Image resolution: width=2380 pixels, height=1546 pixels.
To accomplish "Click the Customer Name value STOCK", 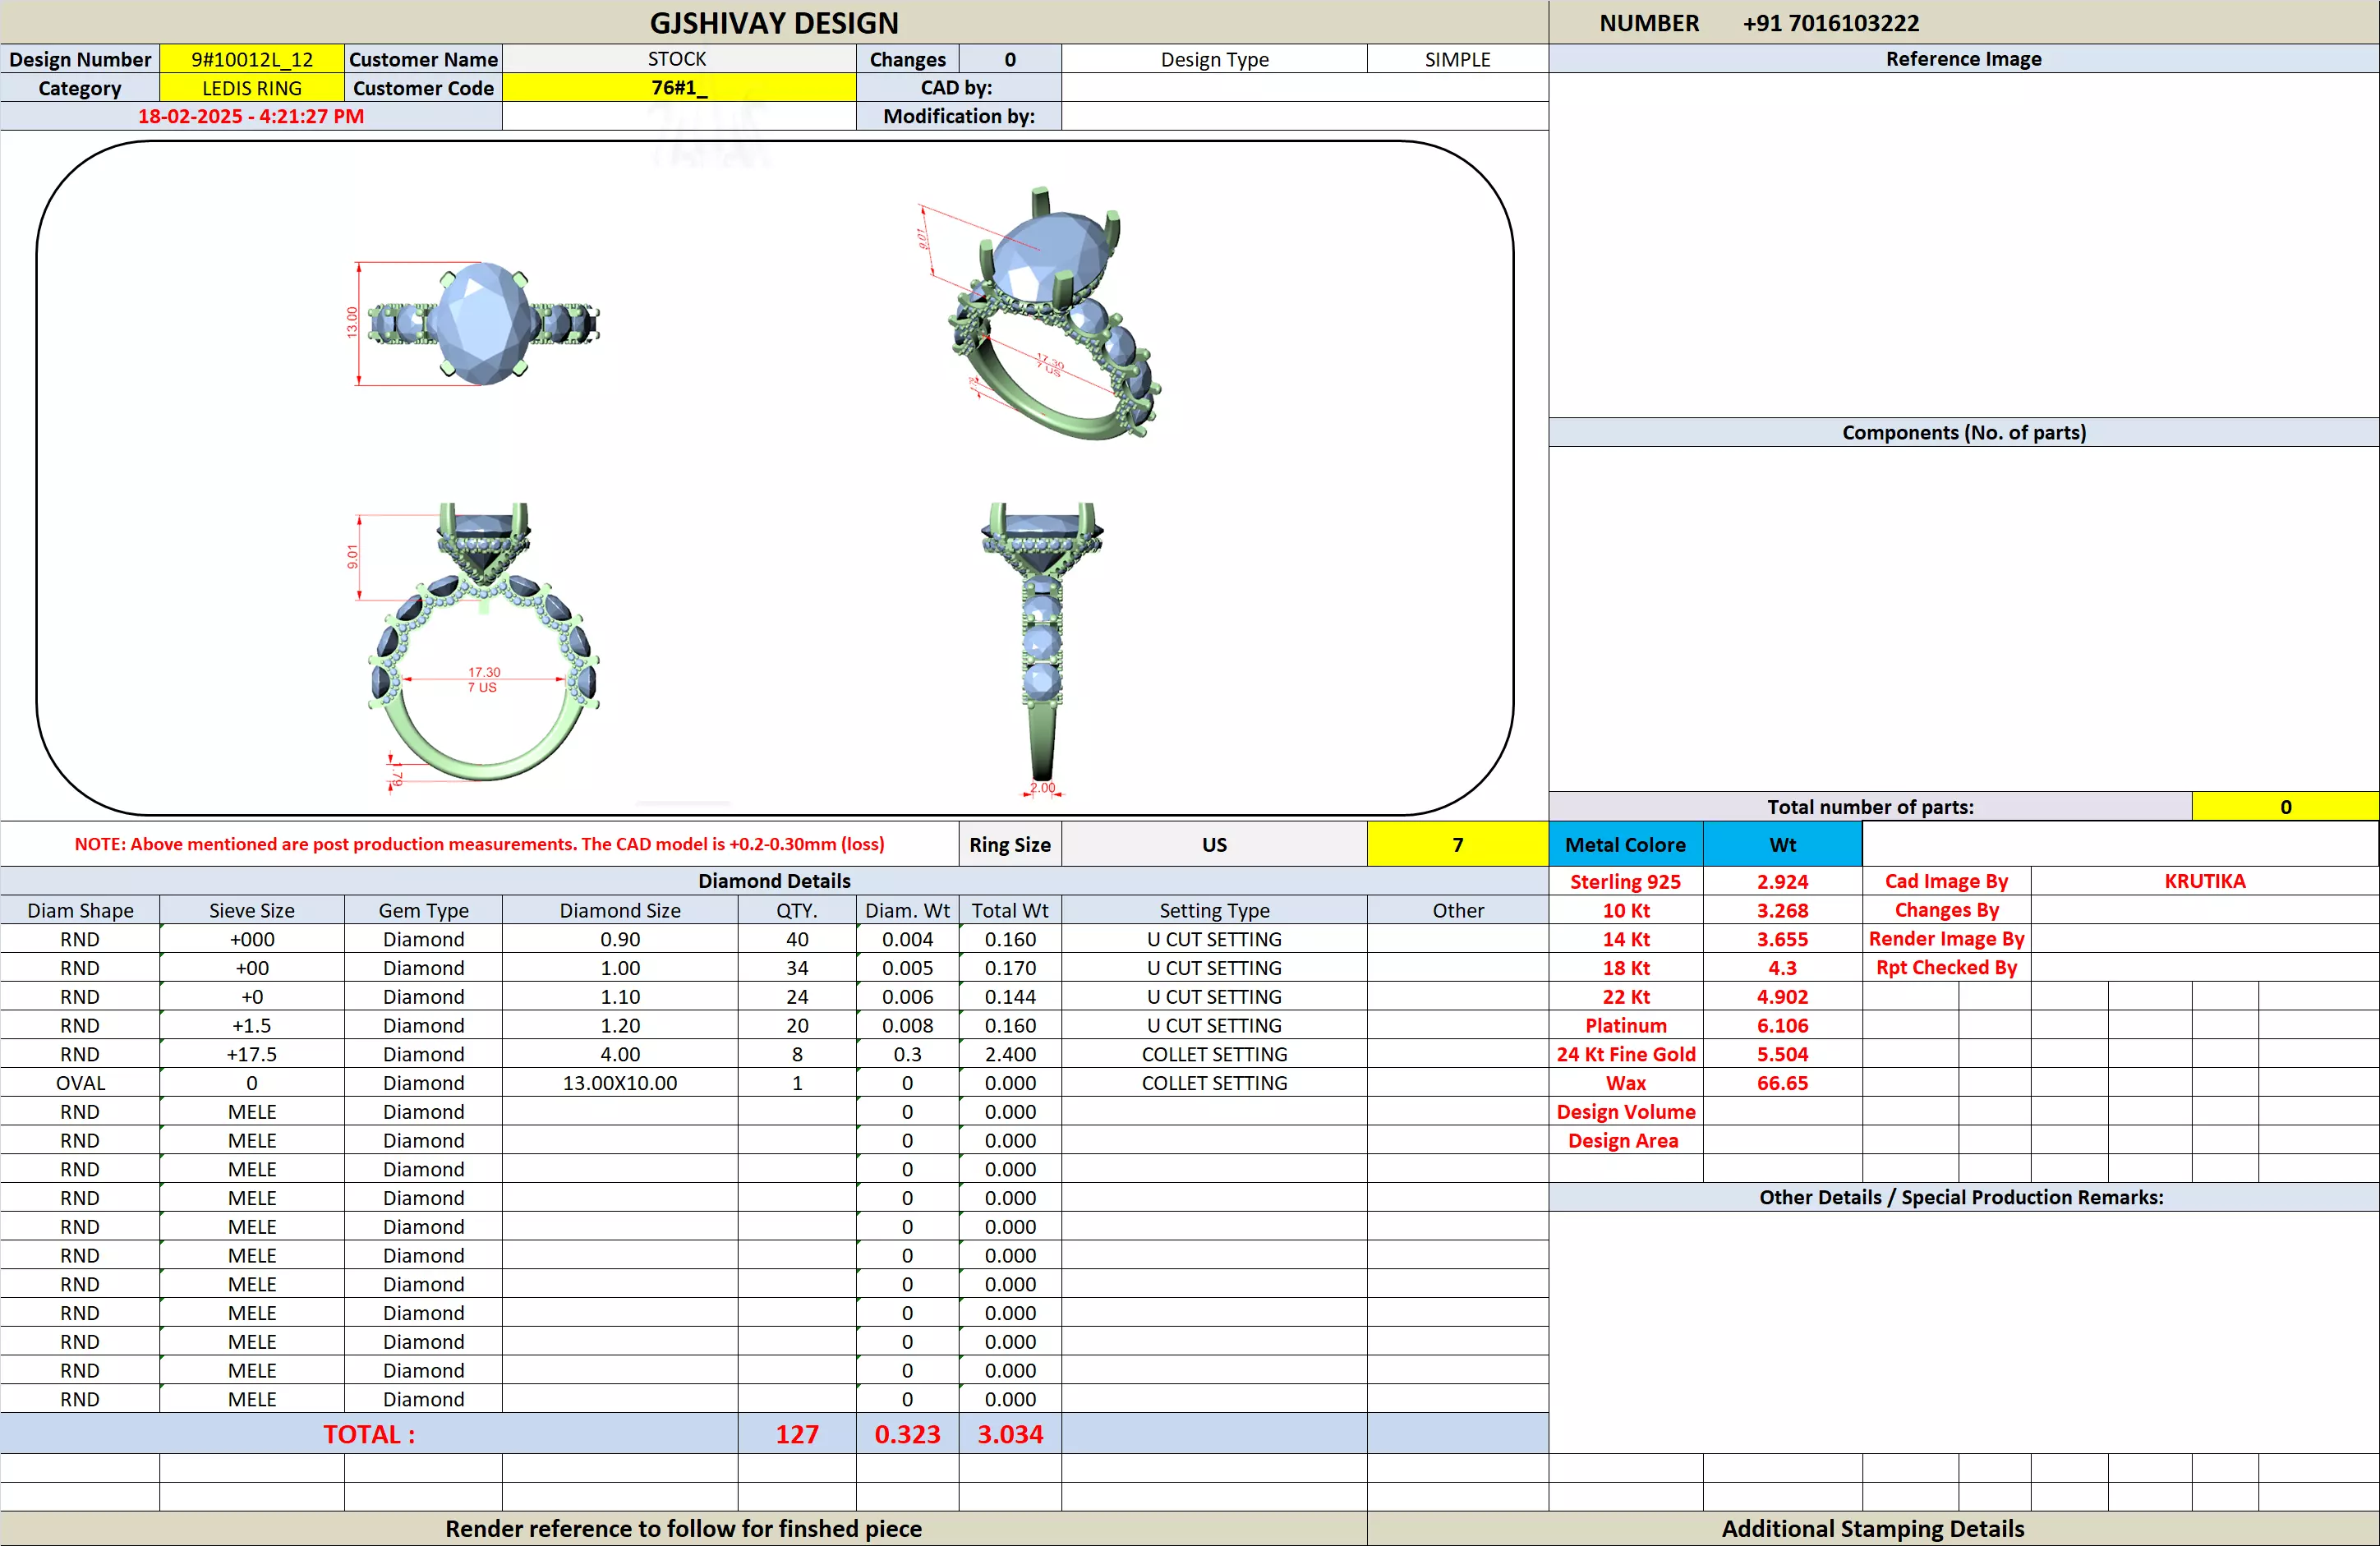I will click(678, 59).
